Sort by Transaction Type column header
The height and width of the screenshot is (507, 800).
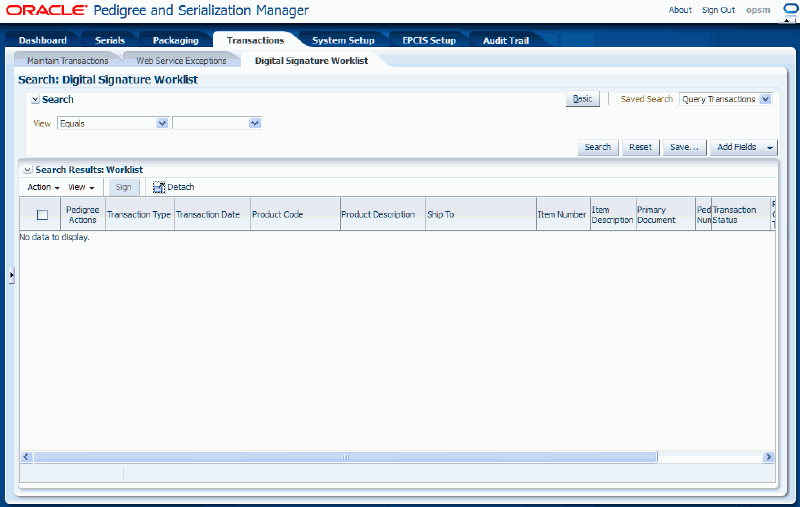139,215
